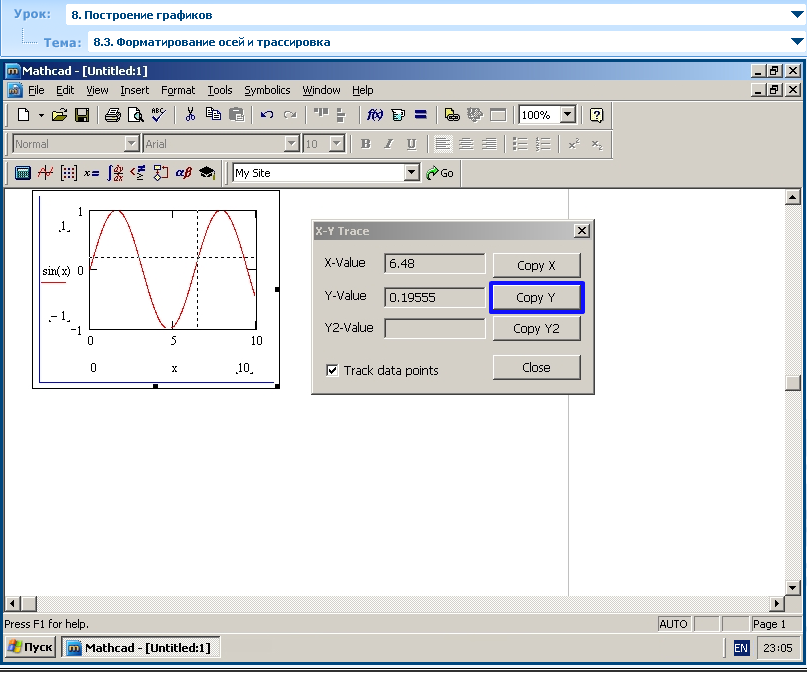Toggle Bold text formatting
This screenshot has width=807, height=682.
[x=365, y=144]
